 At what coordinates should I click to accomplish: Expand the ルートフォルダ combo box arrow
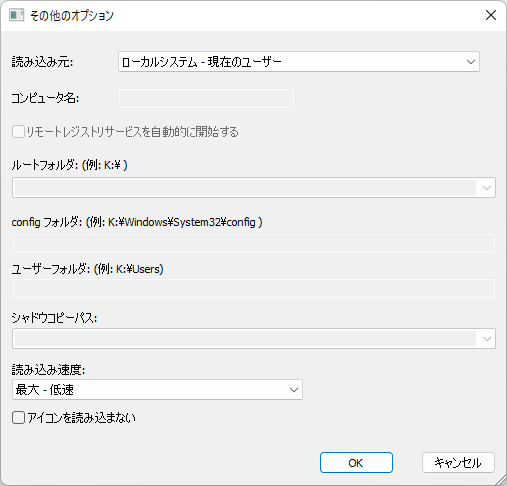point(486,188)
